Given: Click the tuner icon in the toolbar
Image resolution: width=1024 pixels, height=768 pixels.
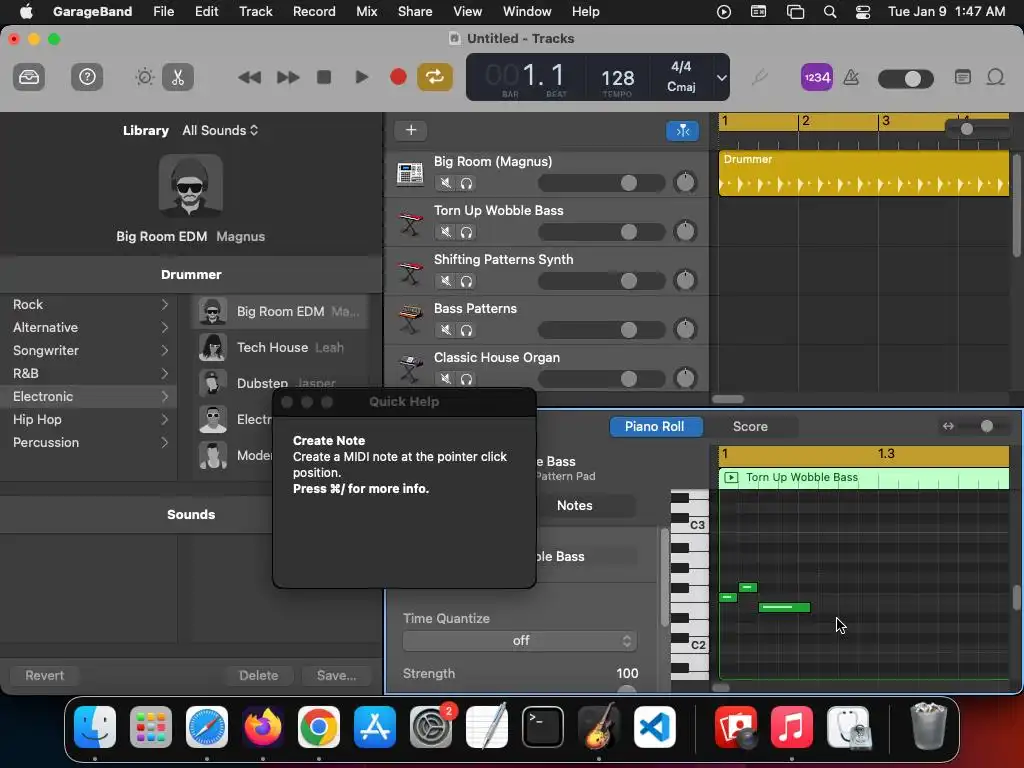Looking at the screenshot, I should point(759,78).
